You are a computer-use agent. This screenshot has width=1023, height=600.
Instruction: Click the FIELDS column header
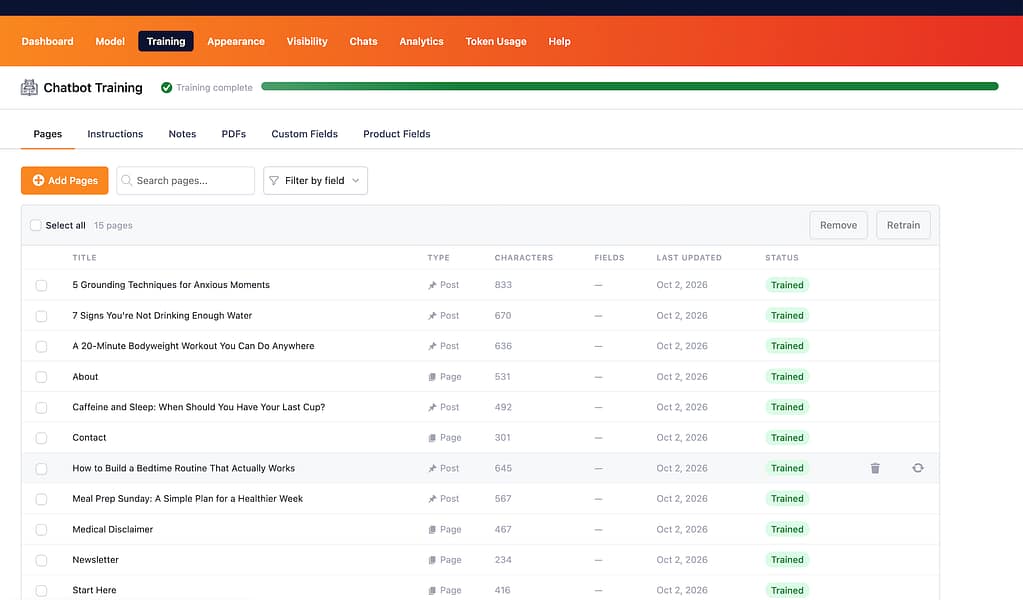click(x=609, y=258)
